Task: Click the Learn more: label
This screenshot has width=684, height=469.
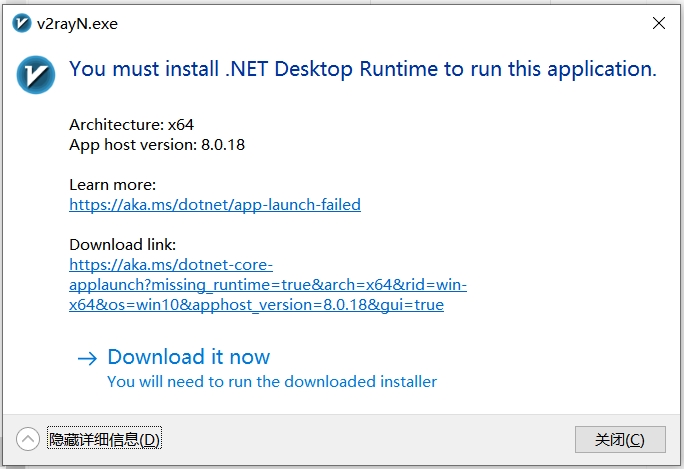Action: [113, 185]
